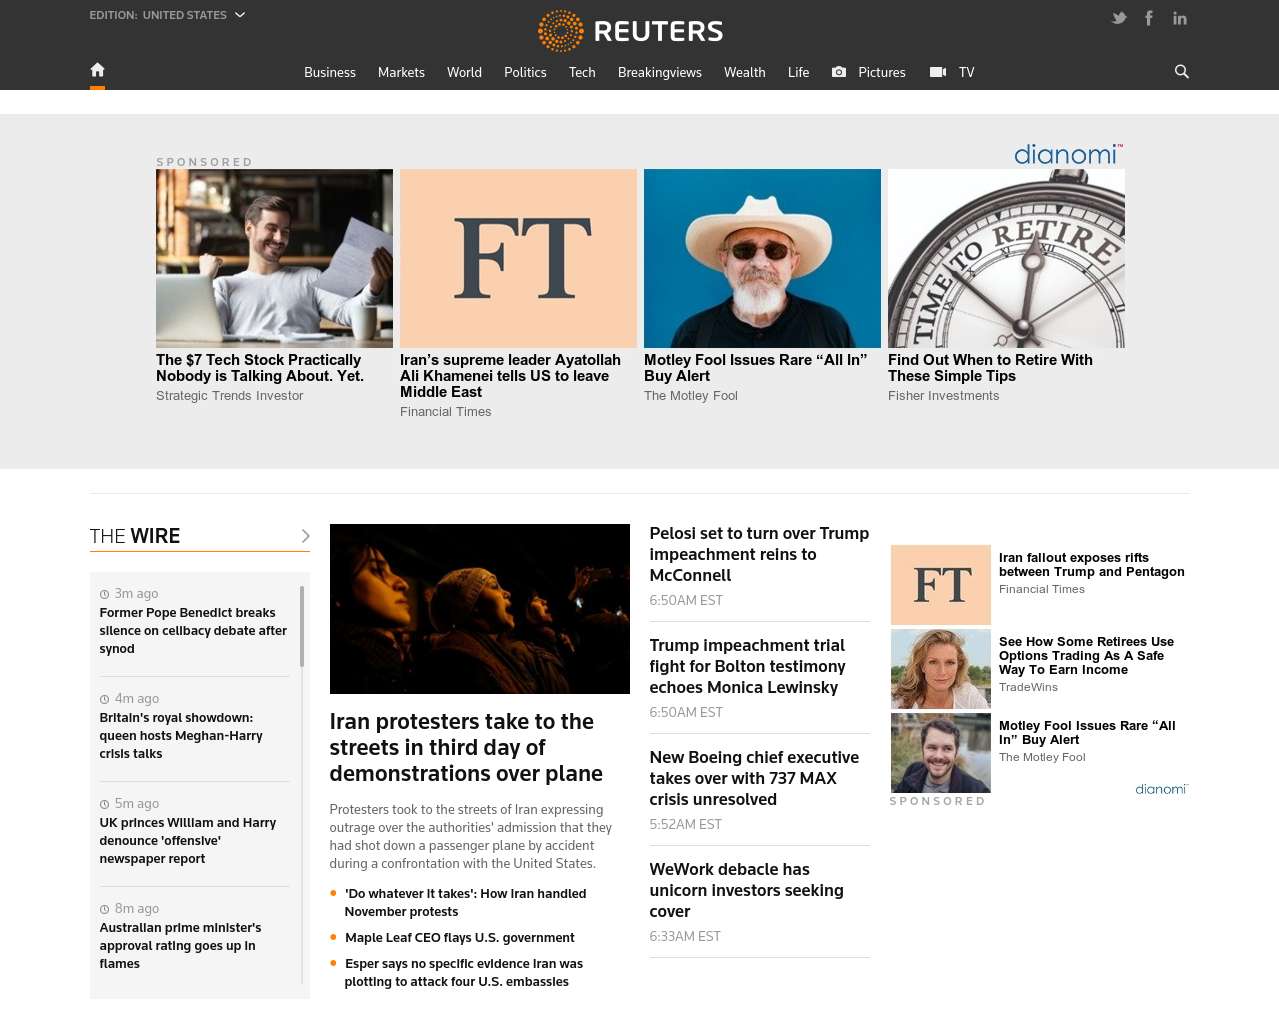Read New Boeing chief executive story
Viewport: 1279px width, 1023px height.
754,778
